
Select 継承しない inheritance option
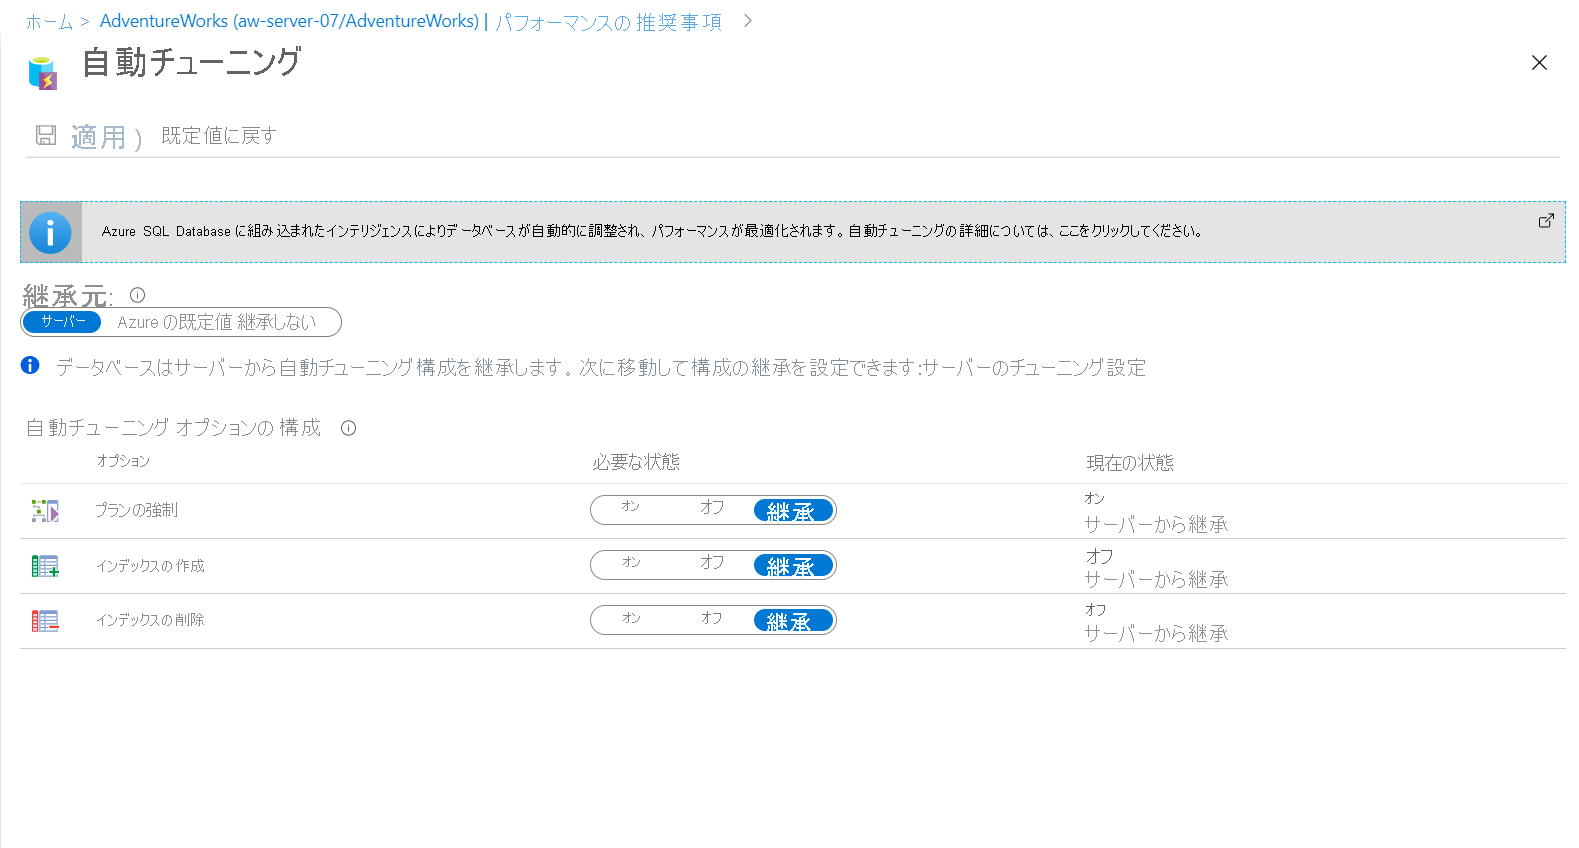[x=277, y=322]
